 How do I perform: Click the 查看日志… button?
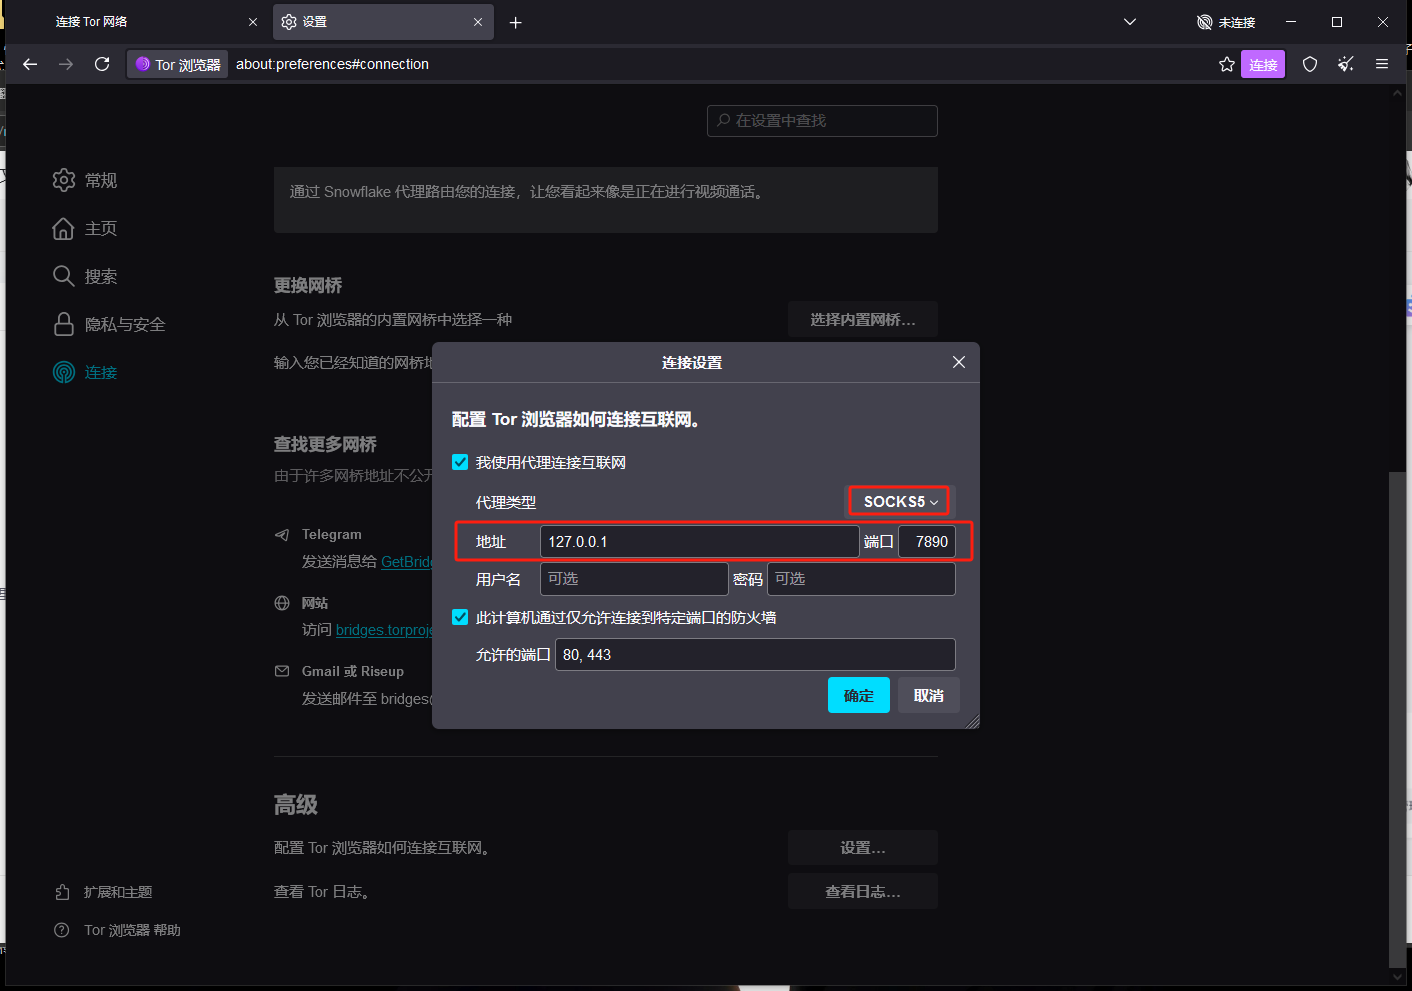[x=863, y=891]
